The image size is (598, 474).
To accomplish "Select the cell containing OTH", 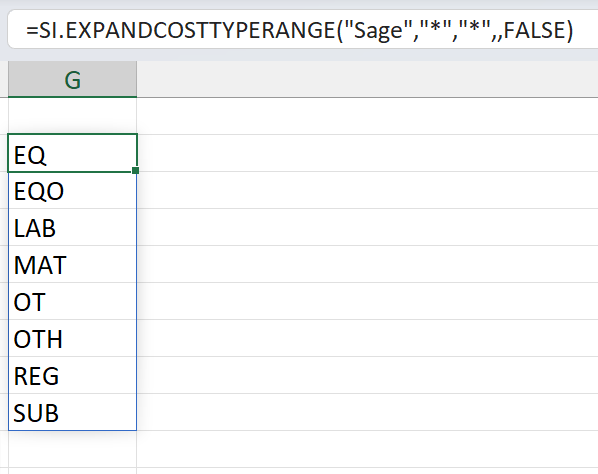I will coord(72,338).
